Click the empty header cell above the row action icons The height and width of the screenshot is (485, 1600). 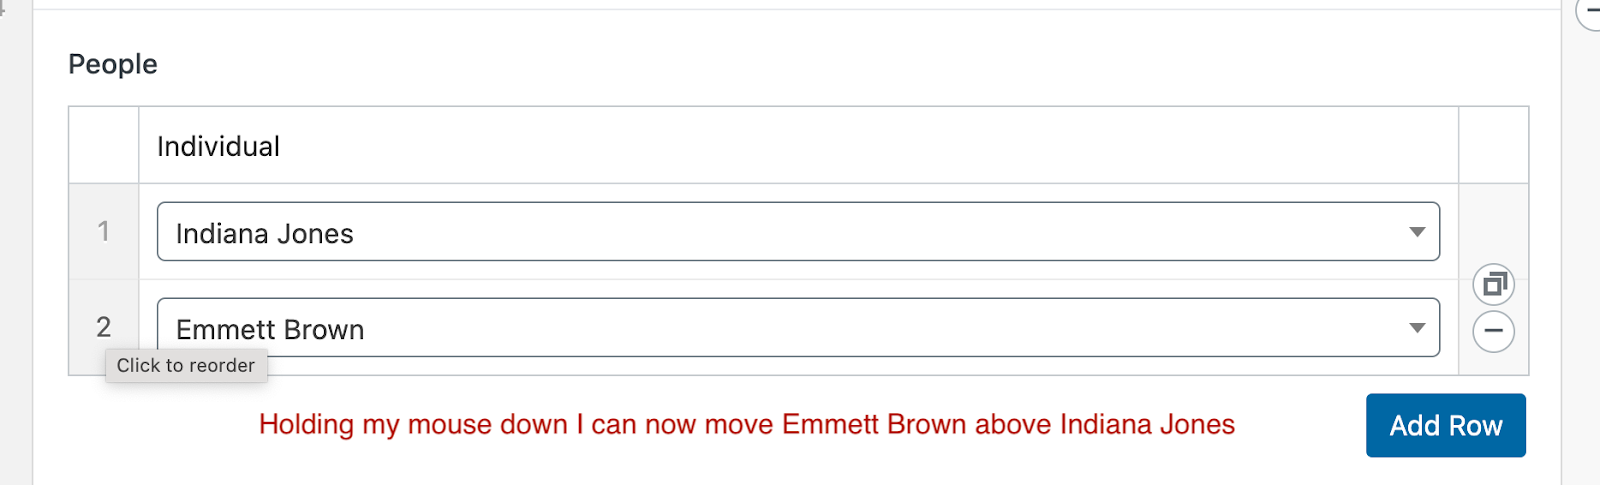coord(1494,145)
